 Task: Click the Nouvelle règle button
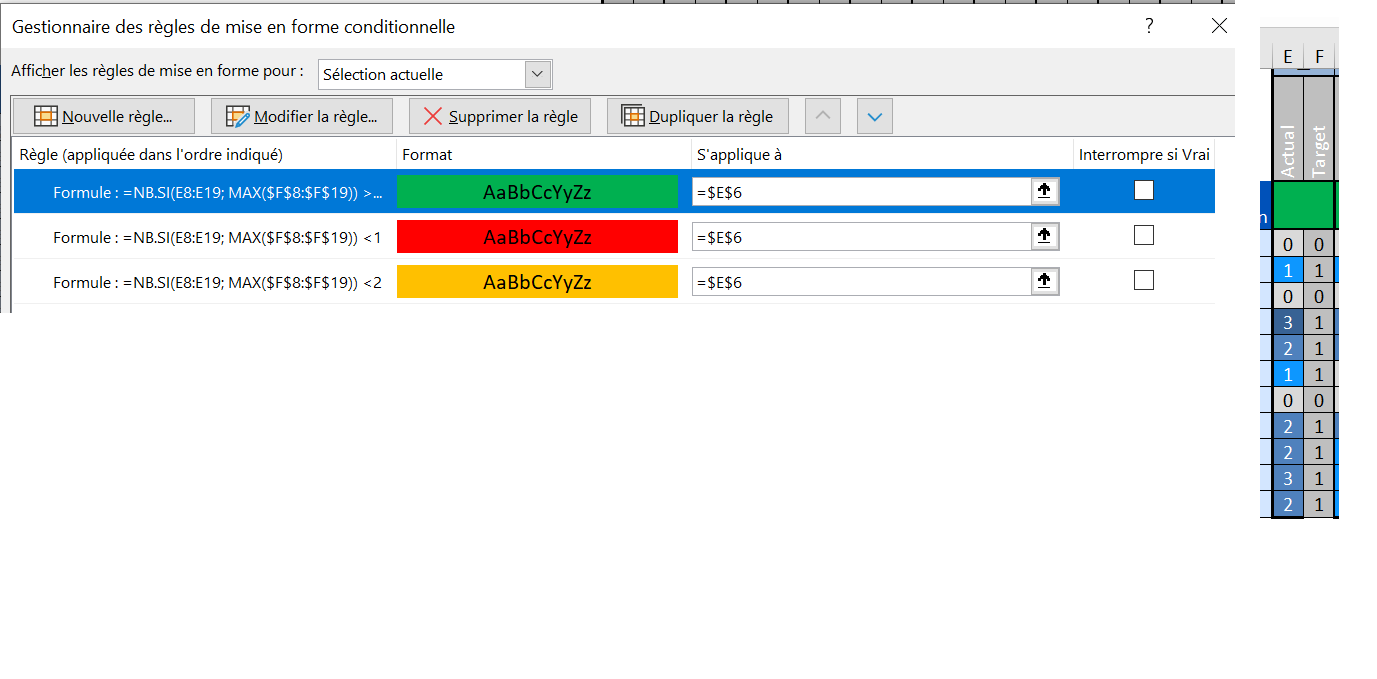tap(104, 116)
